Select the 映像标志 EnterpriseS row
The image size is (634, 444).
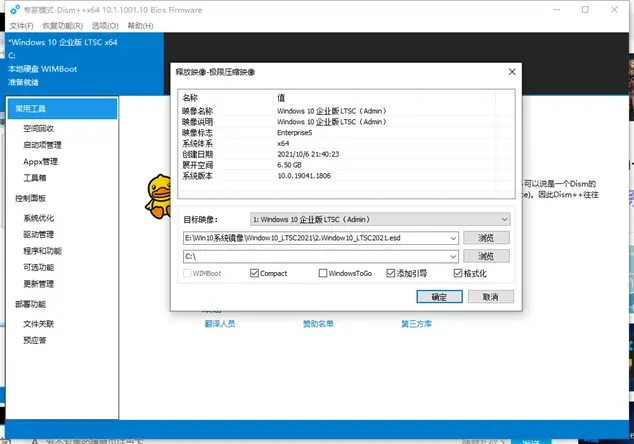(346, 133)
